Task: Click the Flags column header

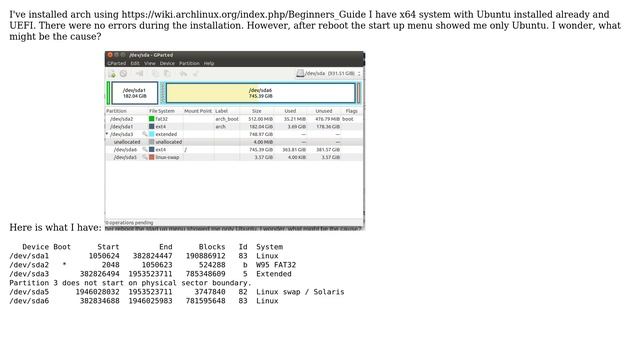Action: pos(351,111)
